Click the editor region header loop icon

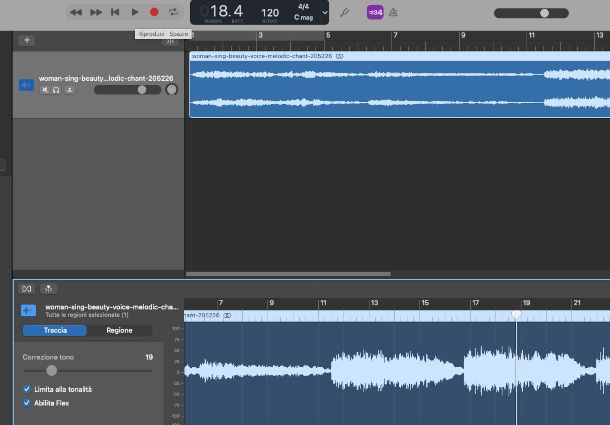tap(228, 315)
